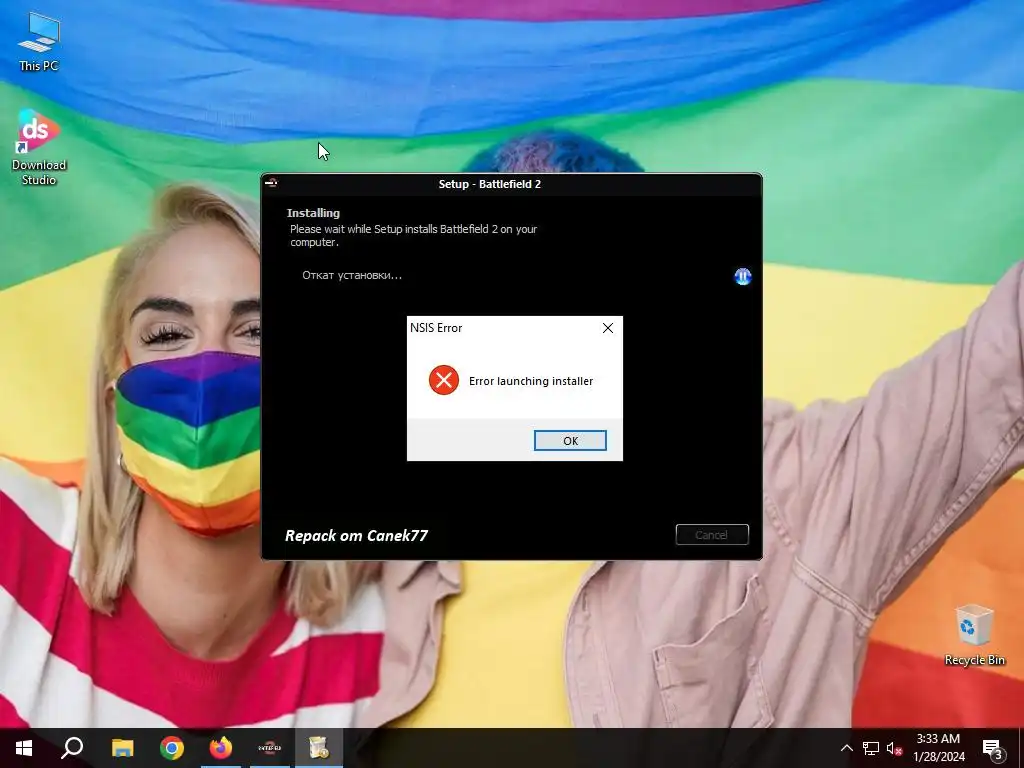Image resolution: width=1024 pixels, height=768 pixels.
Task: Switch to the Battlefield setup taskbar item
Action: (270, 748)
